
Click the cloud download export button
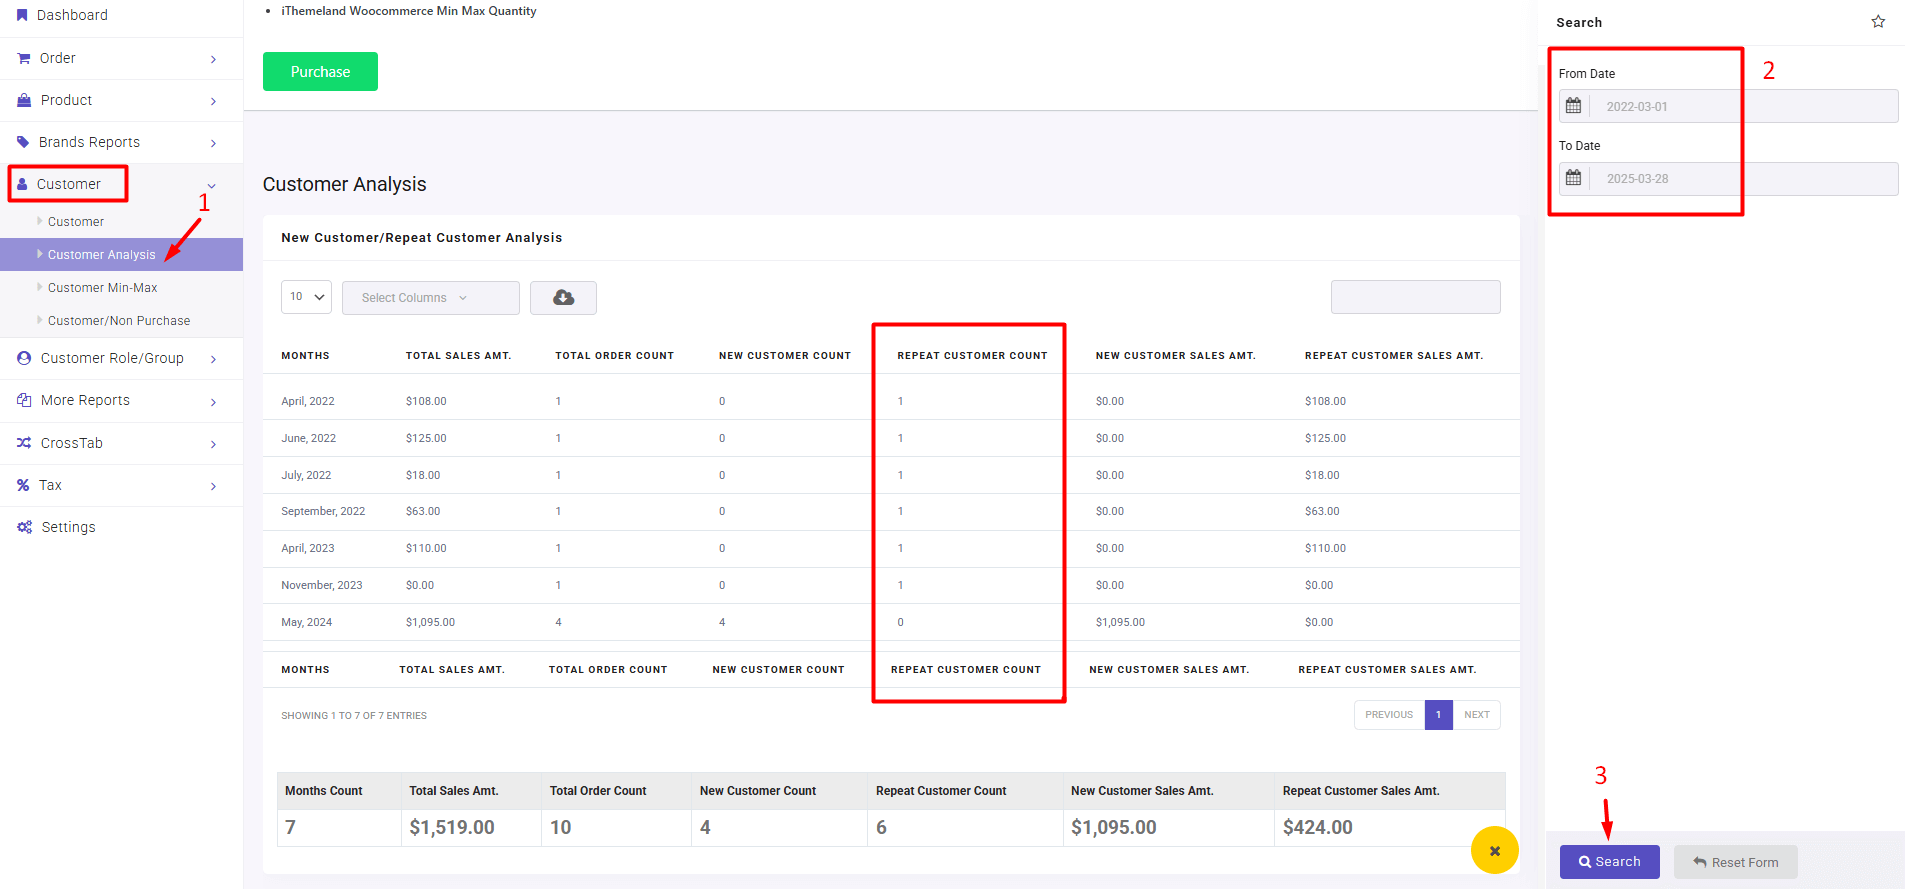(x=563, y=298)
